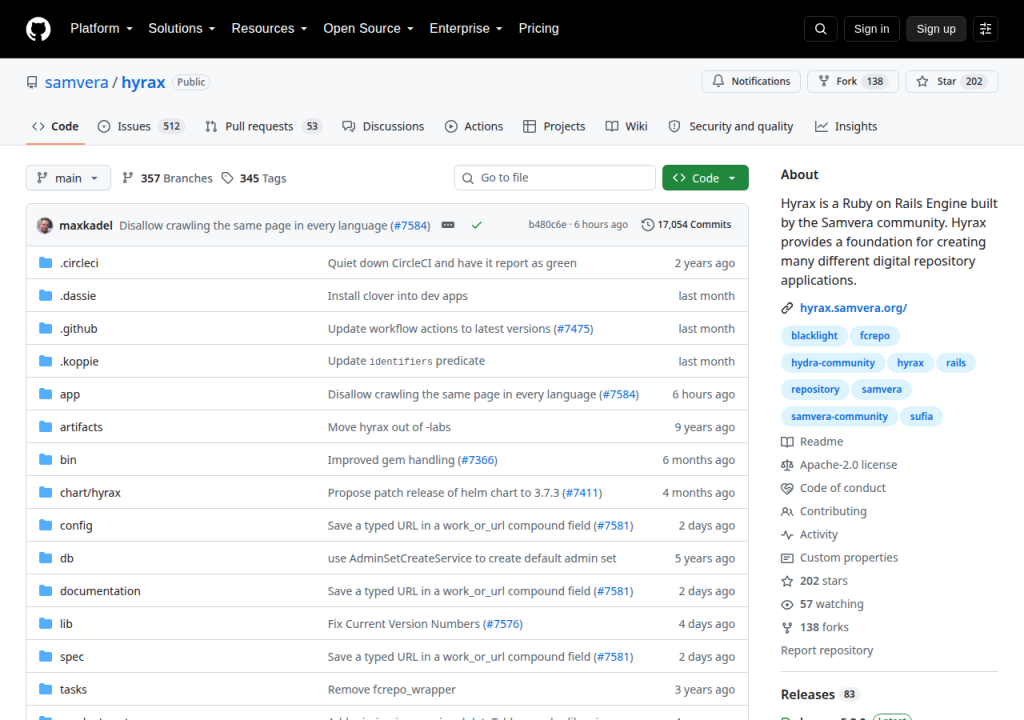Image resolution: width=1024 pixels, height=720 pixels.
Task: Open the appearance settings icon in header
Action: point(985,29)
